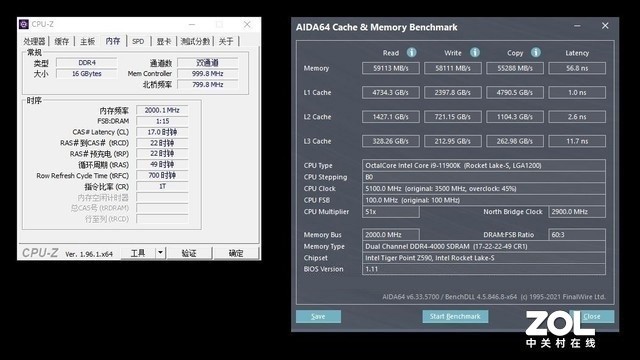Click the DDR4 type value in CPU-Z

click(87, 62)
